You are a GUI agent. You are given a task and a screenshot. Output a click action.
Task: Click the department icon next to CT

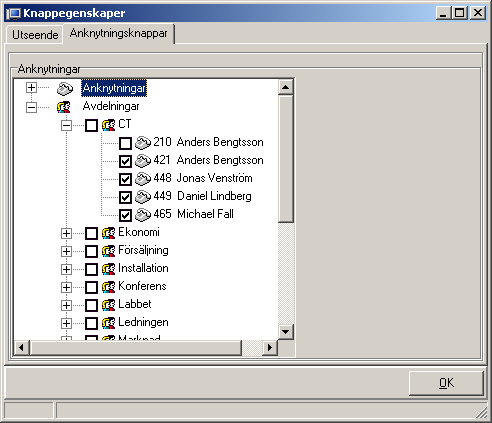pyautogui.click(x=109, y=125)
